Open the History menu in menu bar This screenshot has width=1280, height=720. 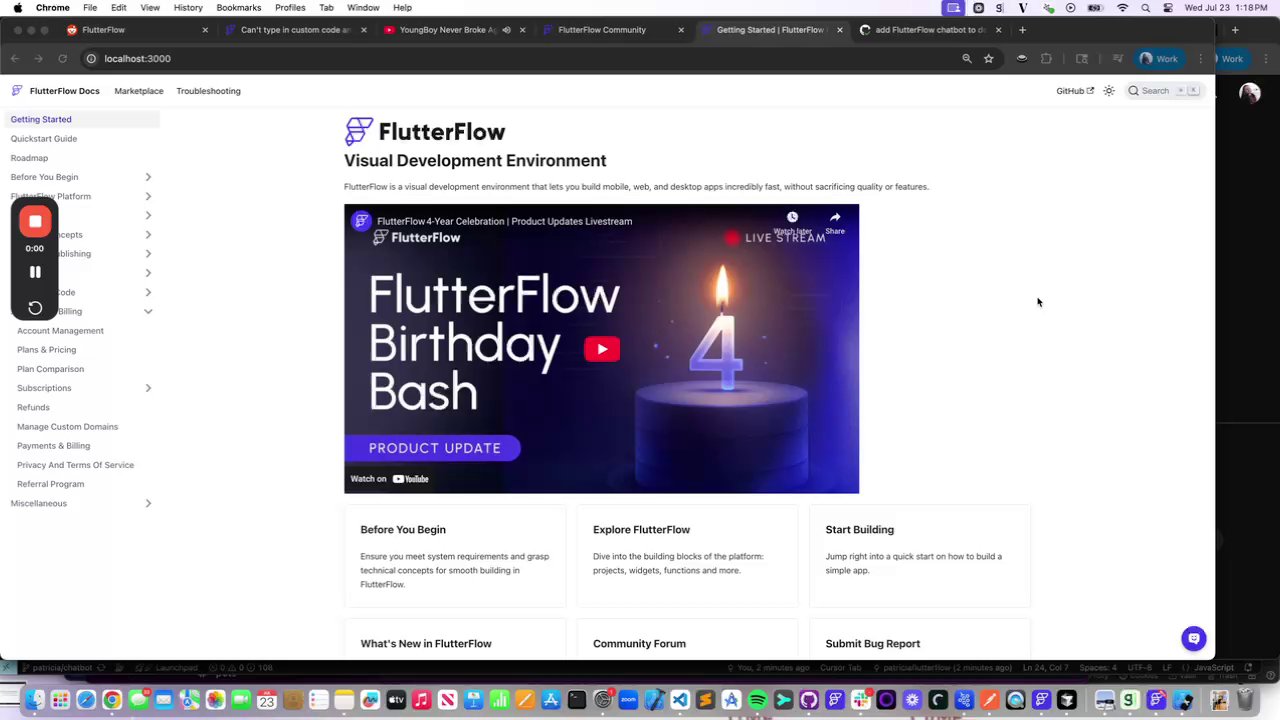(x=188, y=8)
